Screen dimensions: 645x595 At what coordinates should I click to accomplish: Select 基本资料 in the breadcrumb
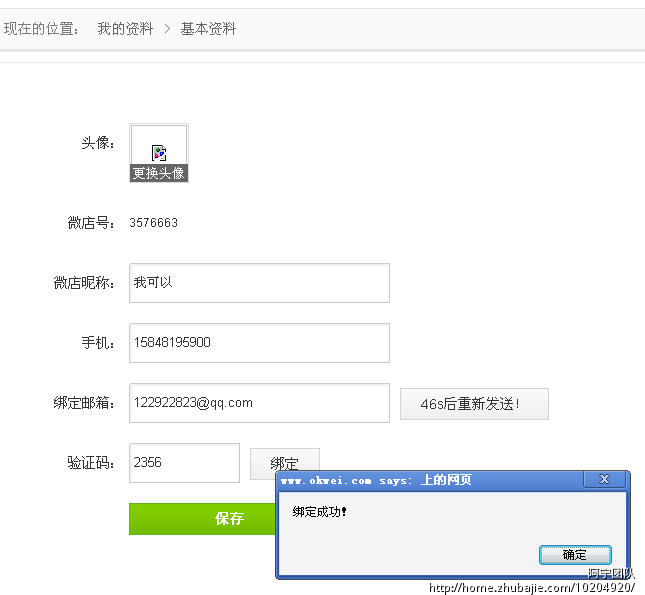(208, 29)
